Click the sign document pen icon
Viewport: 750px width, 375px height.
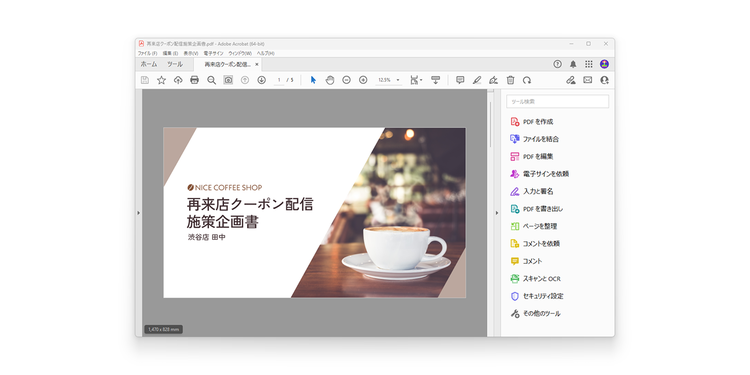click(x=494, y=80)
